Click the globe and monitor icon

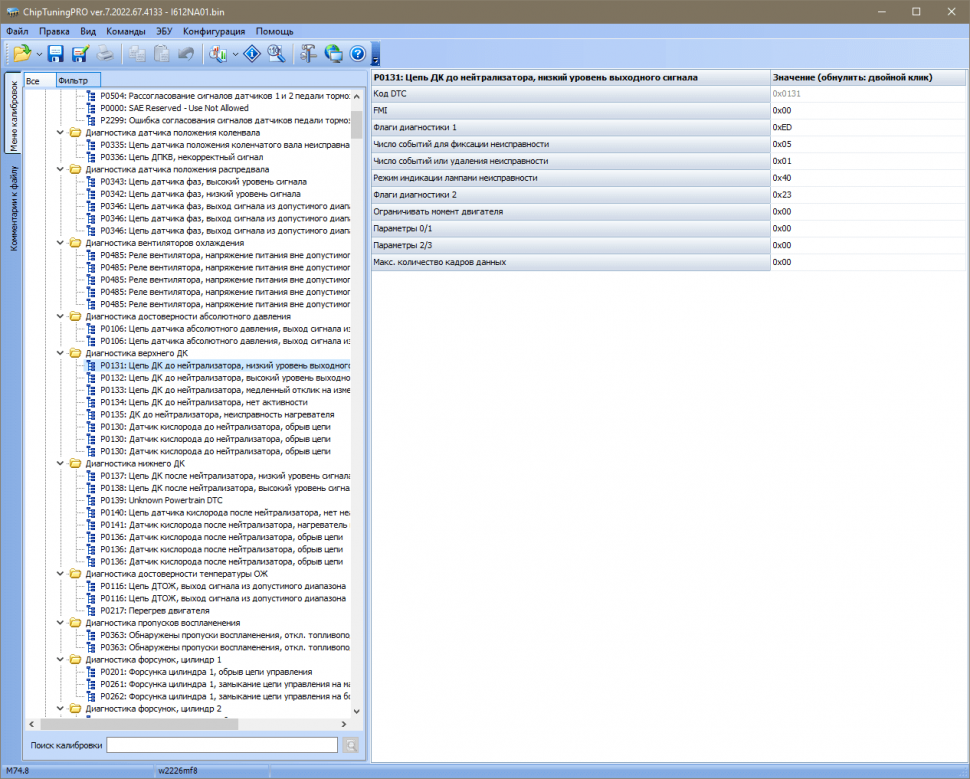pyautogui.click(x=333, y=54)
